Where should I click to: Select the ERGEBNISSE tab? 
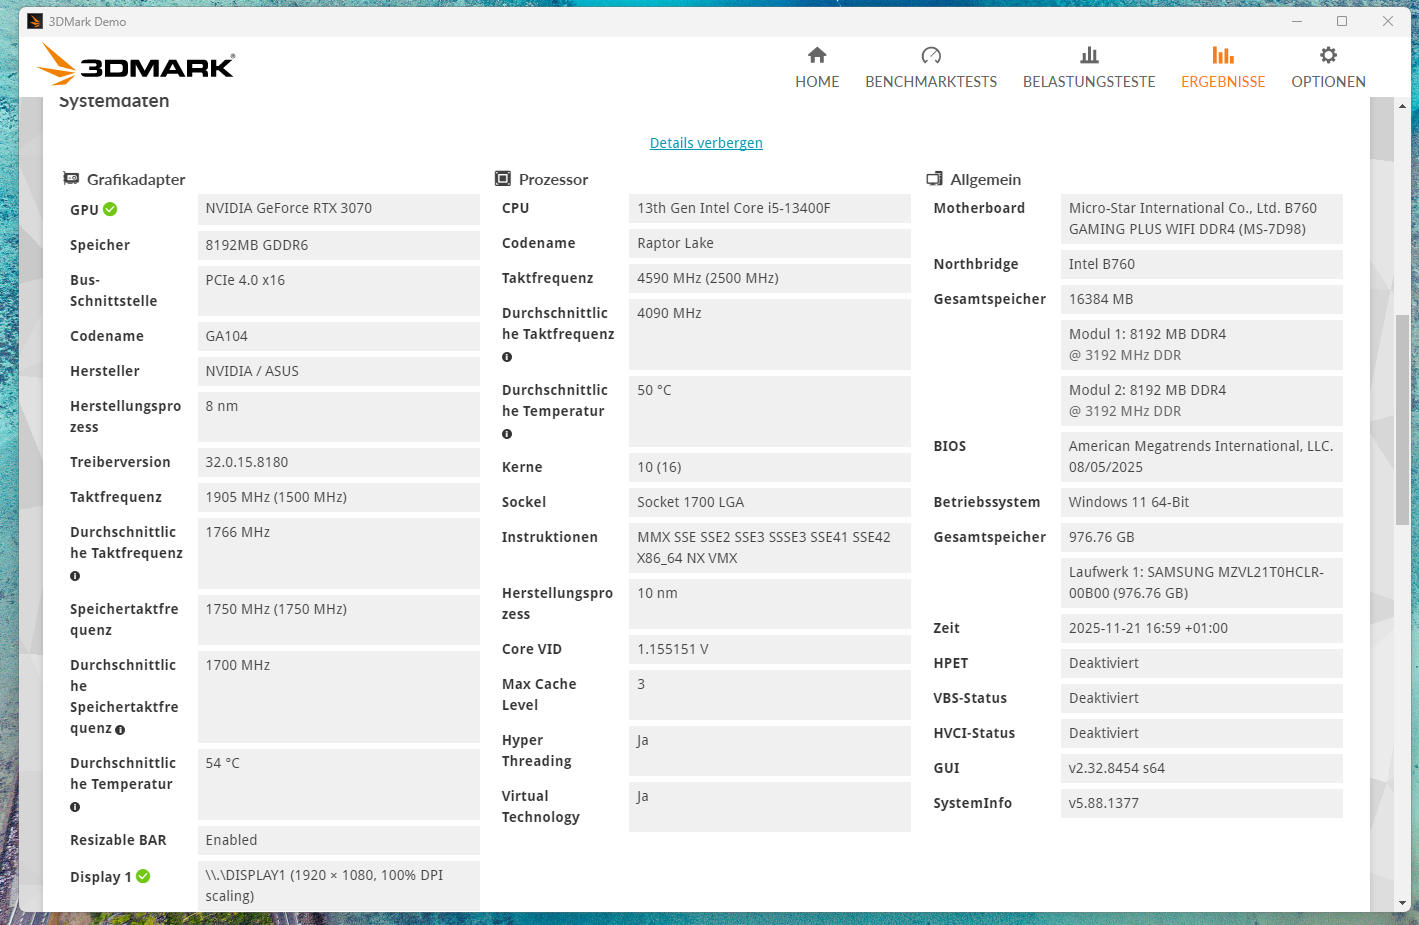1223,67
